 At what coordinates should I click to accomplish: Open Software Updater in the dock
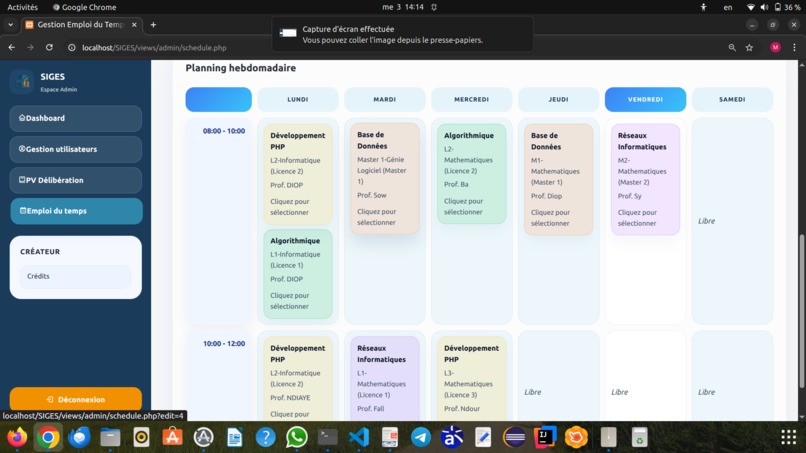pyautogui.click(x=204, y=438)
